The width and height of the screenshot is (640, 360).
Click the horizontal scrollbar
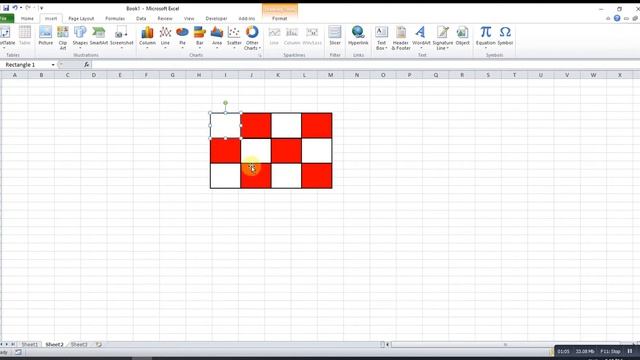(x=504, y=344)
